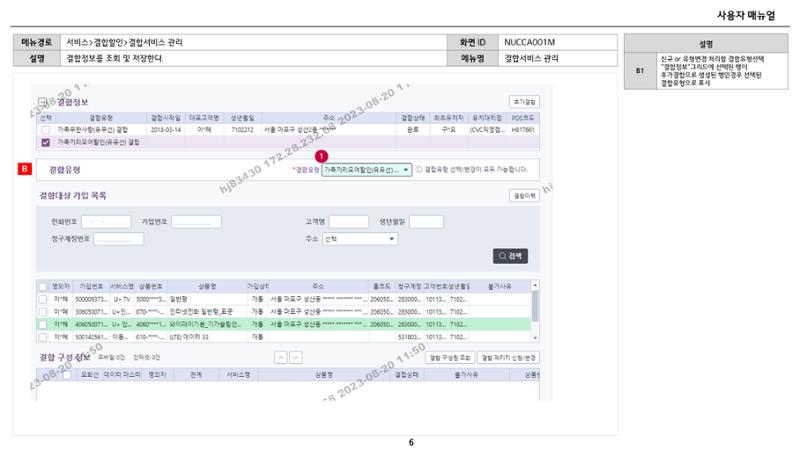Click the 결합이력 button
The height and width of the screenshot is (450, 800).
point(524,196)
